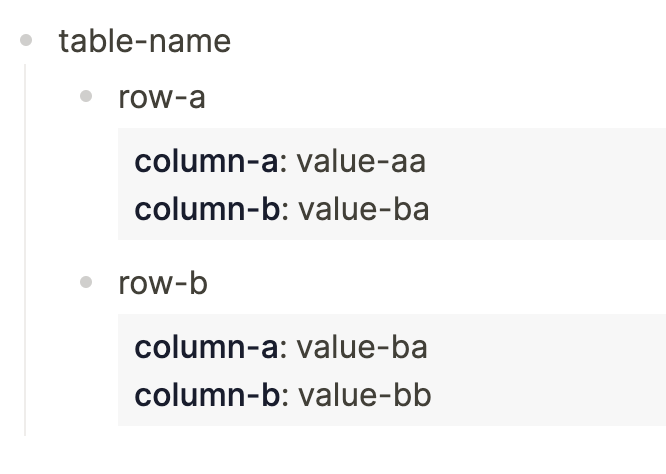Click the value-aa property value
666x474 pixels.
point(361,162)
